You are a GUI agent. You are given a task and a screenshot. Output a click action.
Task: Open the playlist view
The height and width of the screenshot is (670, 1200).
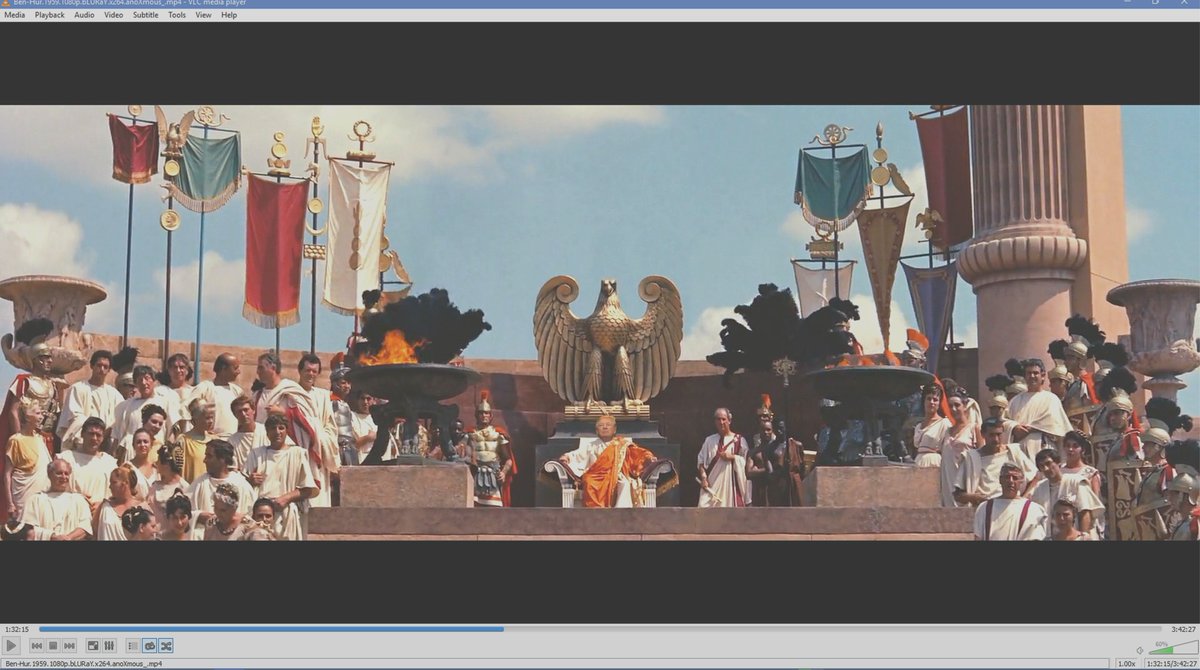pos(133,646)
